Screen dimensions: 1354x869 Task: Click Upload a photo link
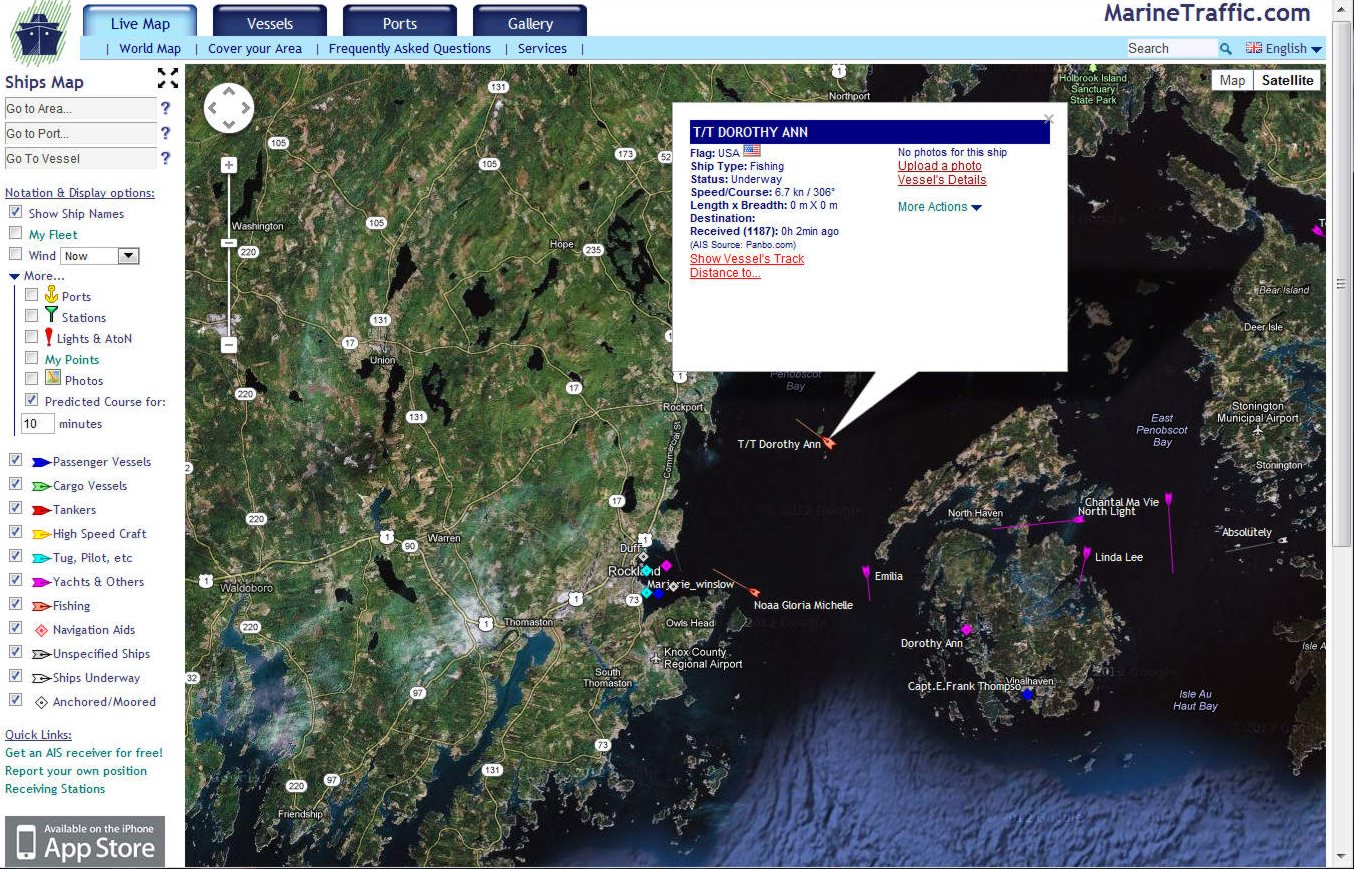(x=940, y=166)
